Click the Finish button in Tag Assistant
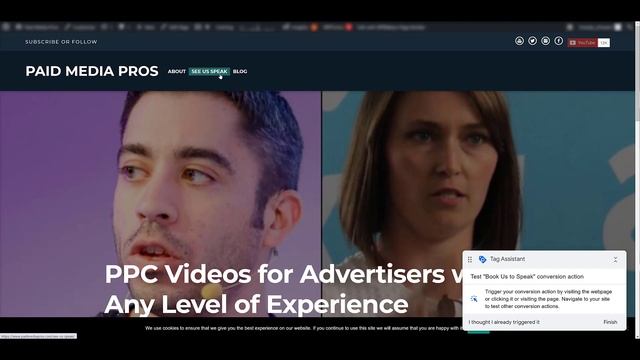 point(610,322)
